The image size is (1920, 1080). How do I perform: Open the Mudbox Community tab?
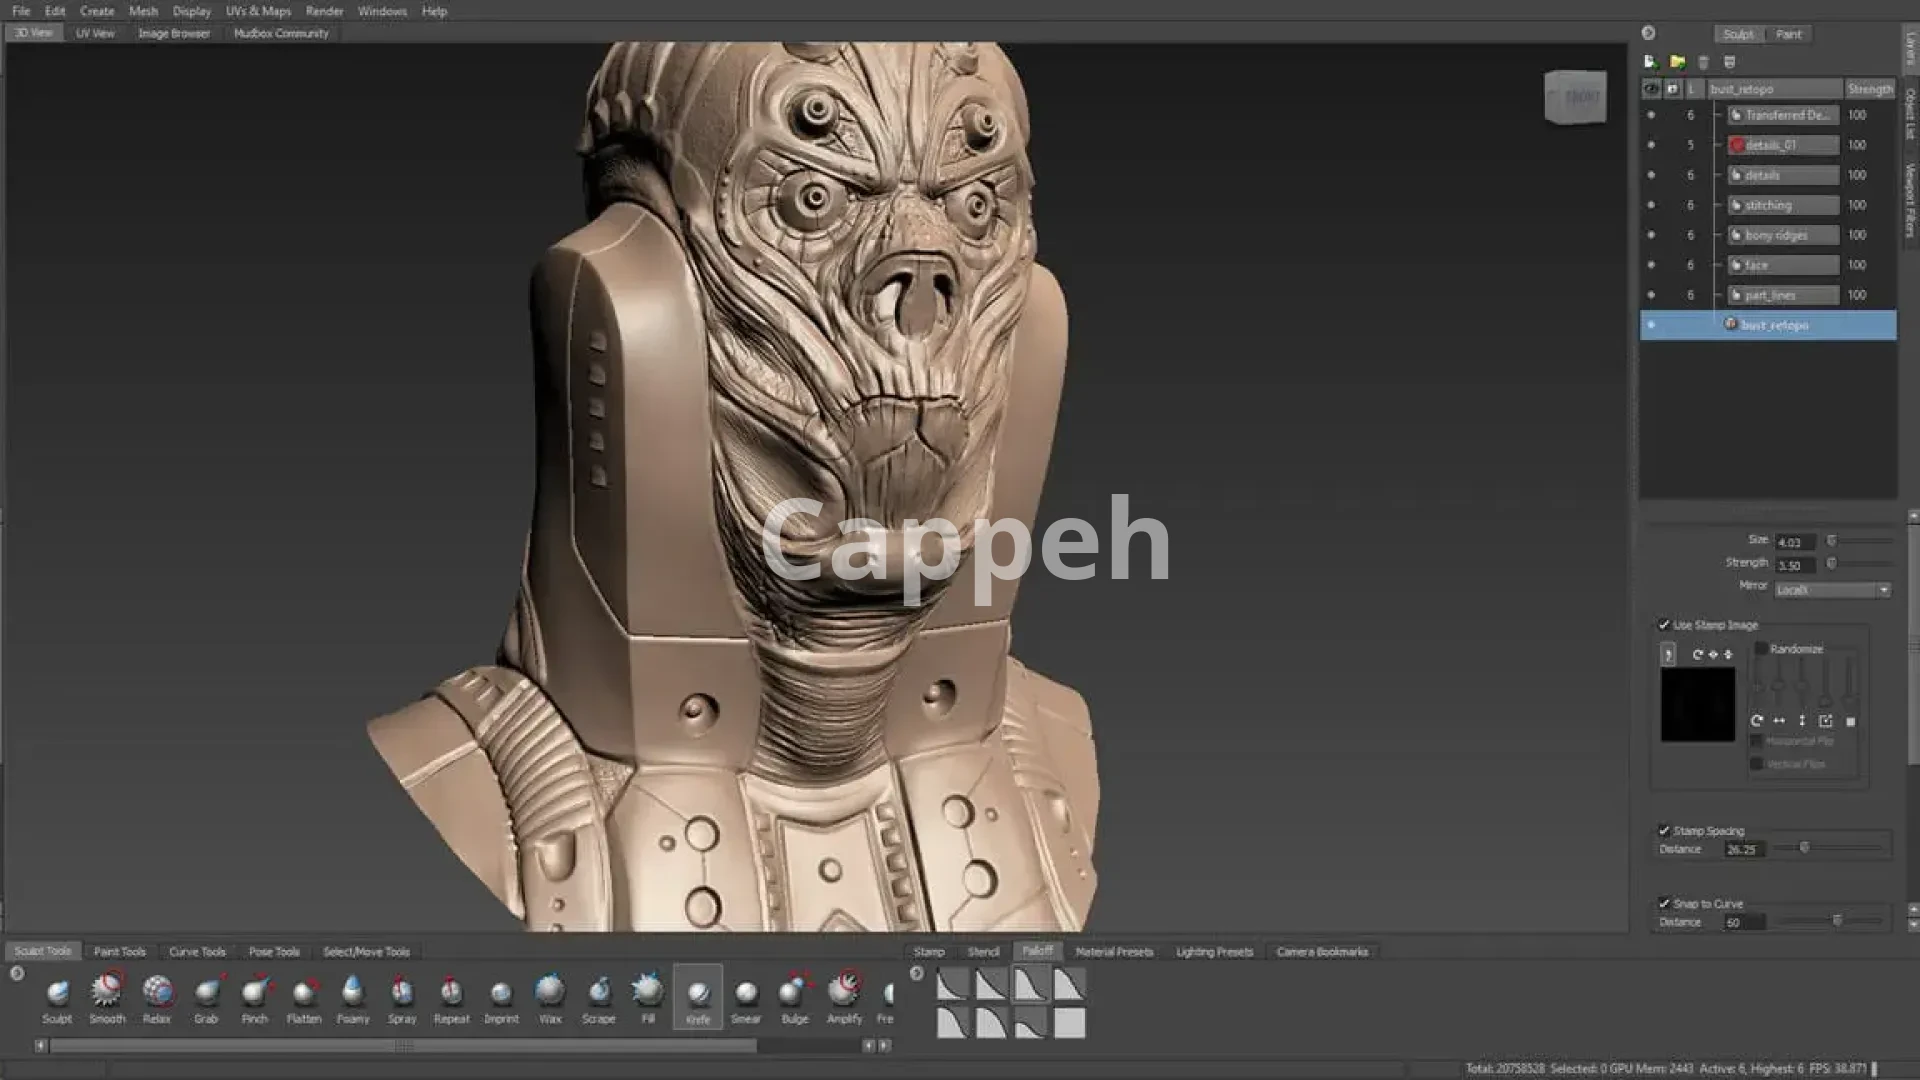pyautogui.click(x=281, y=33)
